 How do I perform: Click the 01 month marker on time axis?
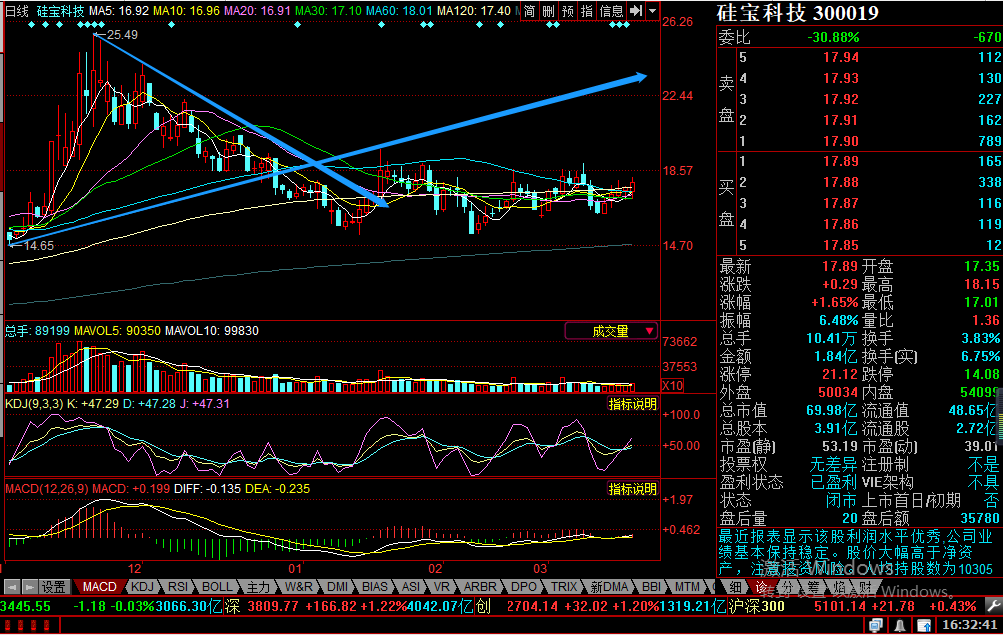[x=295, y=568]
